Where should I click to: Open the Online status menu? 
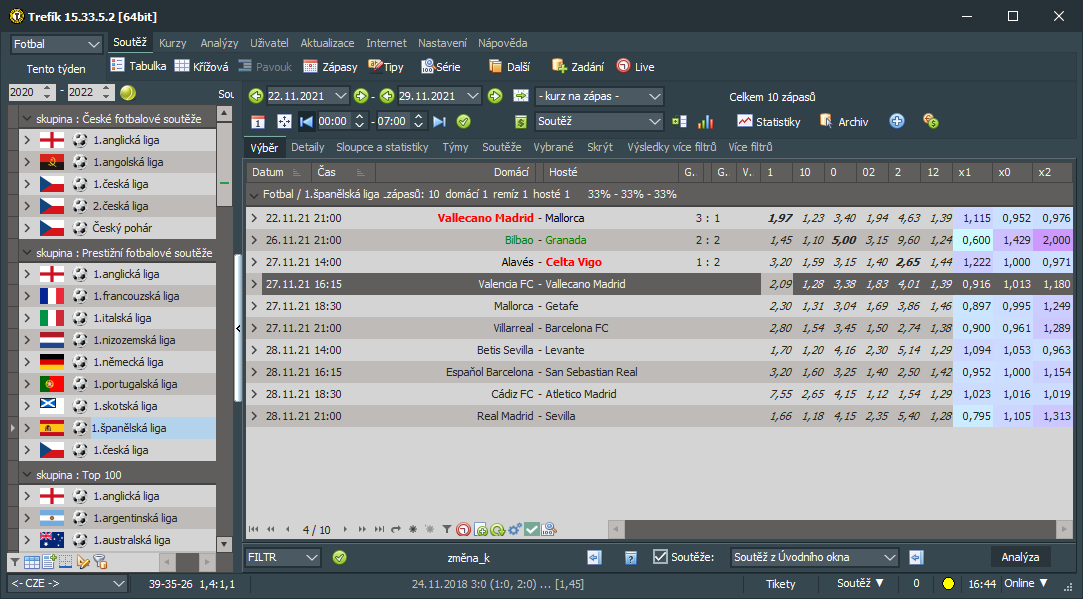[1026, 584]
